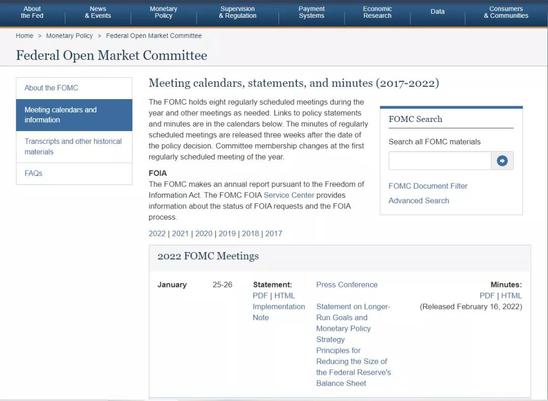Focus the Search all FOMC materials field
This screenshot has height=401, width=548.
pyautogui.click(x=440, y=161)
